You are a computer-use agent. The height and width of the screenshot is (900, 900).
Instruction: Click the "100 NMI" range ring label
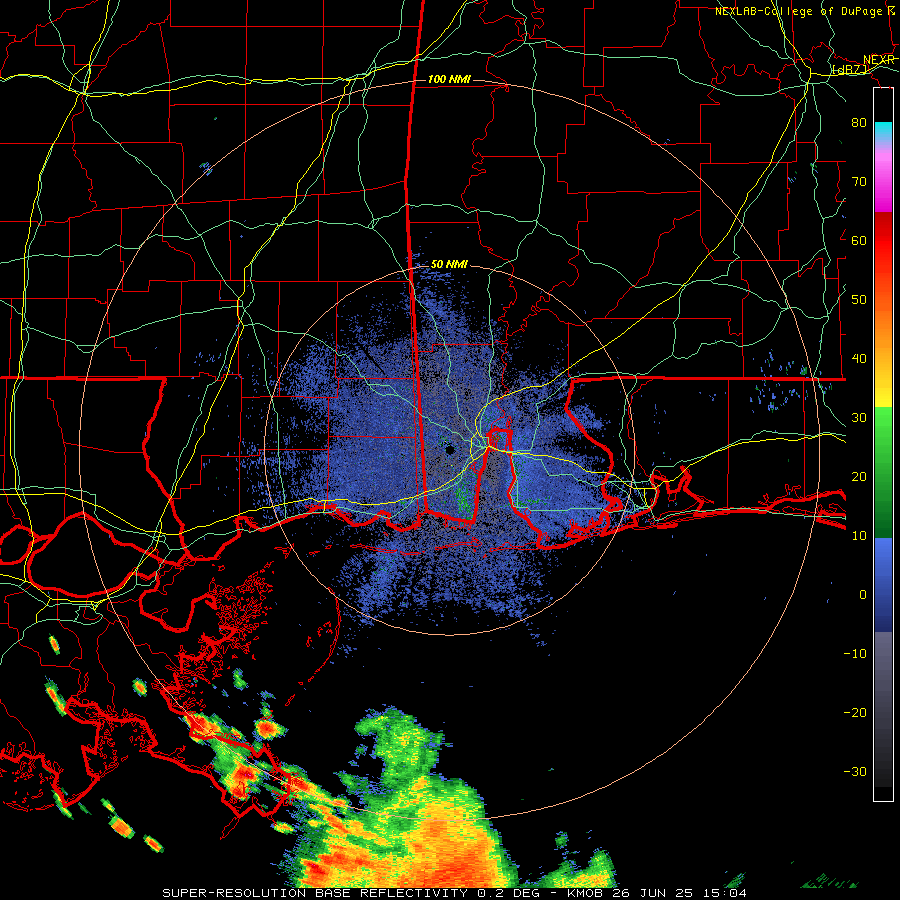coord(449,79)
